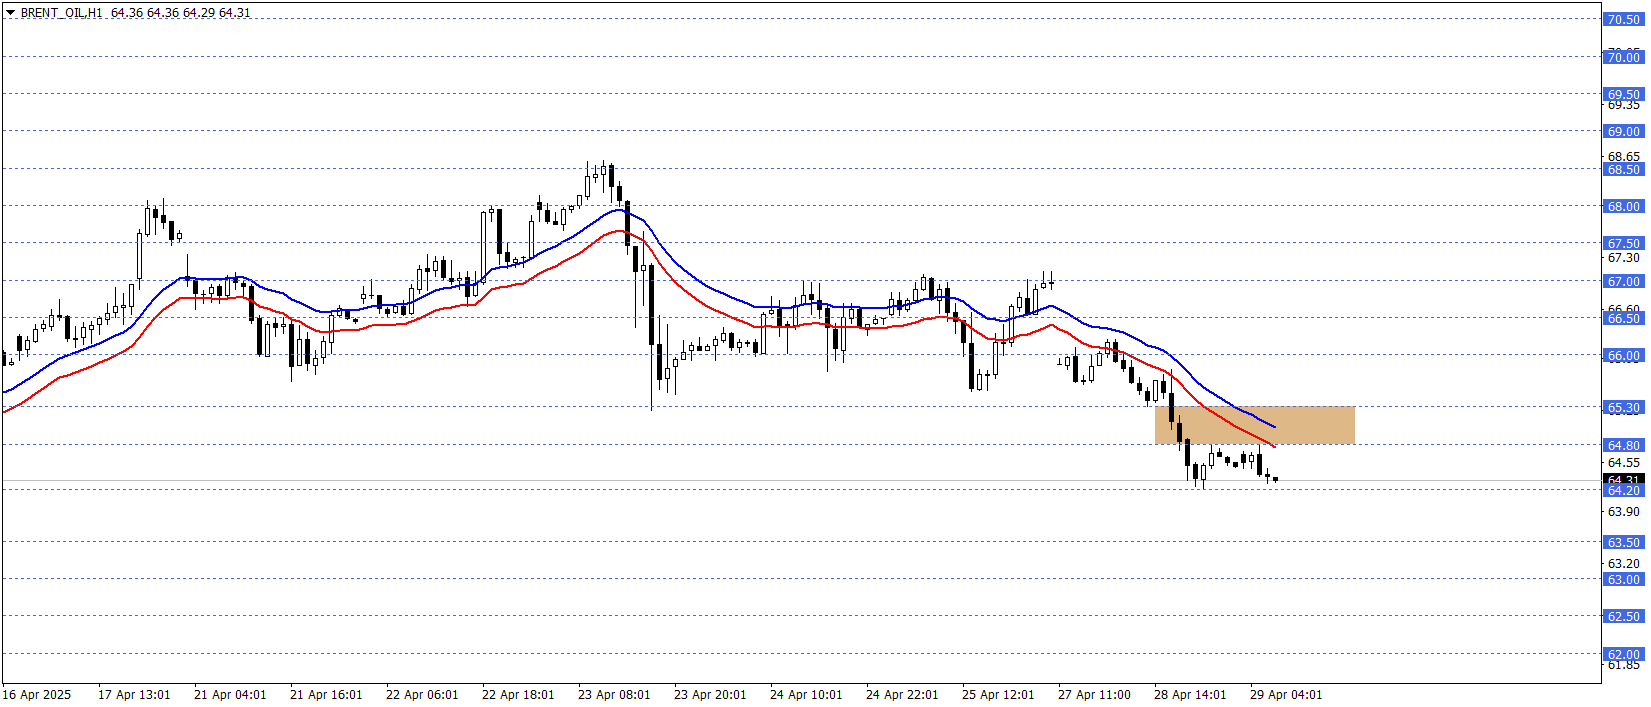
Task: Click the 22 Apr 18:01 time label
Action: coord(518,695)
